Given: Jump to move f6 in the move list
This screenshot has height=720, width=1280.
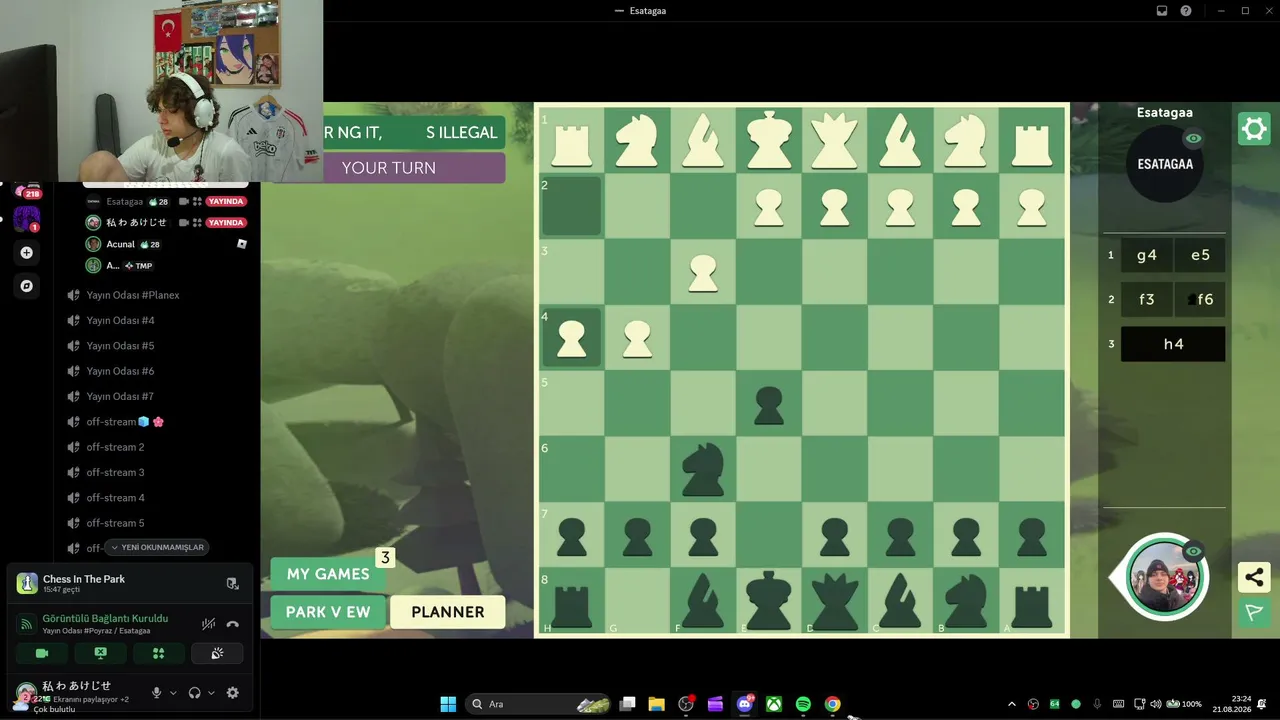Looking at the screenshot, I should [1200, 299].
